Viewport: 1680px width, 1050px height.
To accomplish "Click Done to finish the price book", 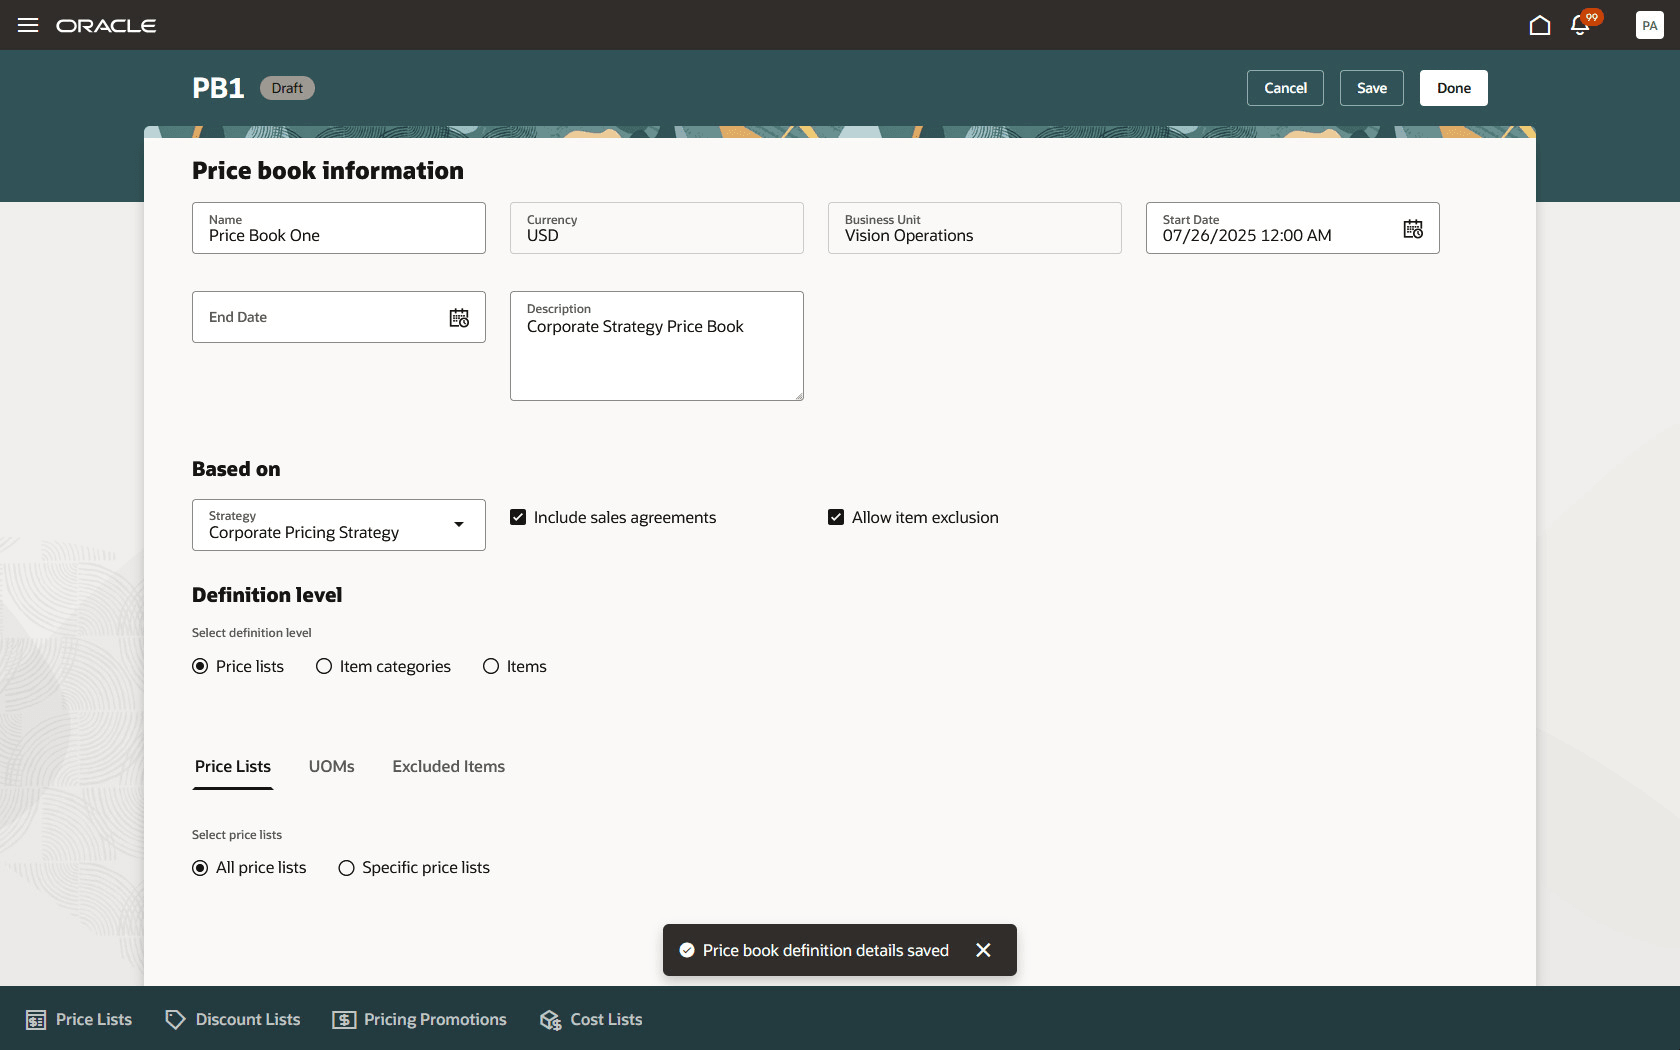I will 1453,88.
